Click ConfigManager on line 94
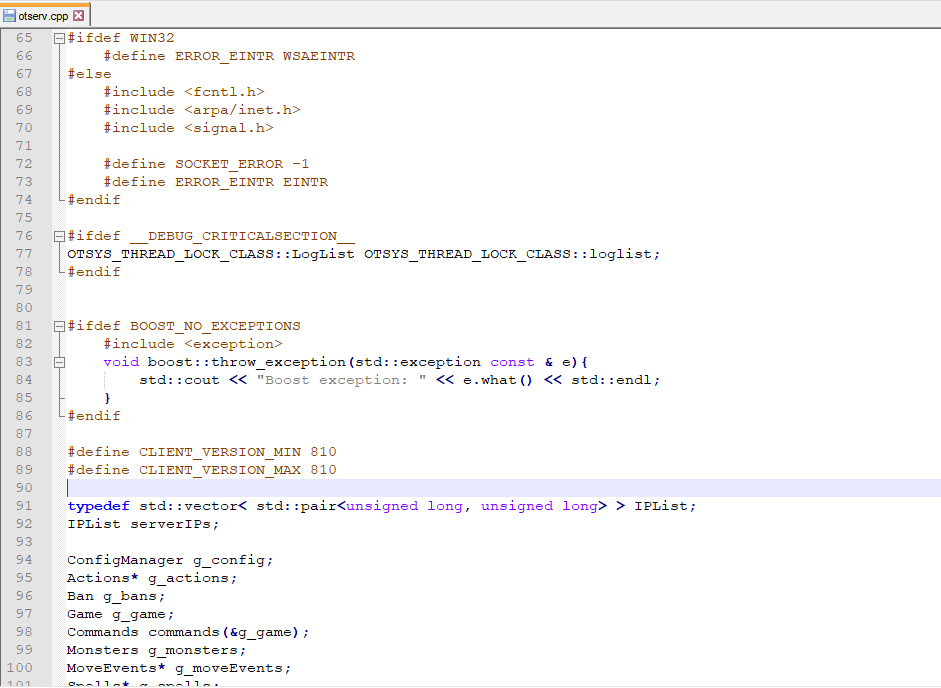This screenshot has height=688, width=941. pos(125,560)
